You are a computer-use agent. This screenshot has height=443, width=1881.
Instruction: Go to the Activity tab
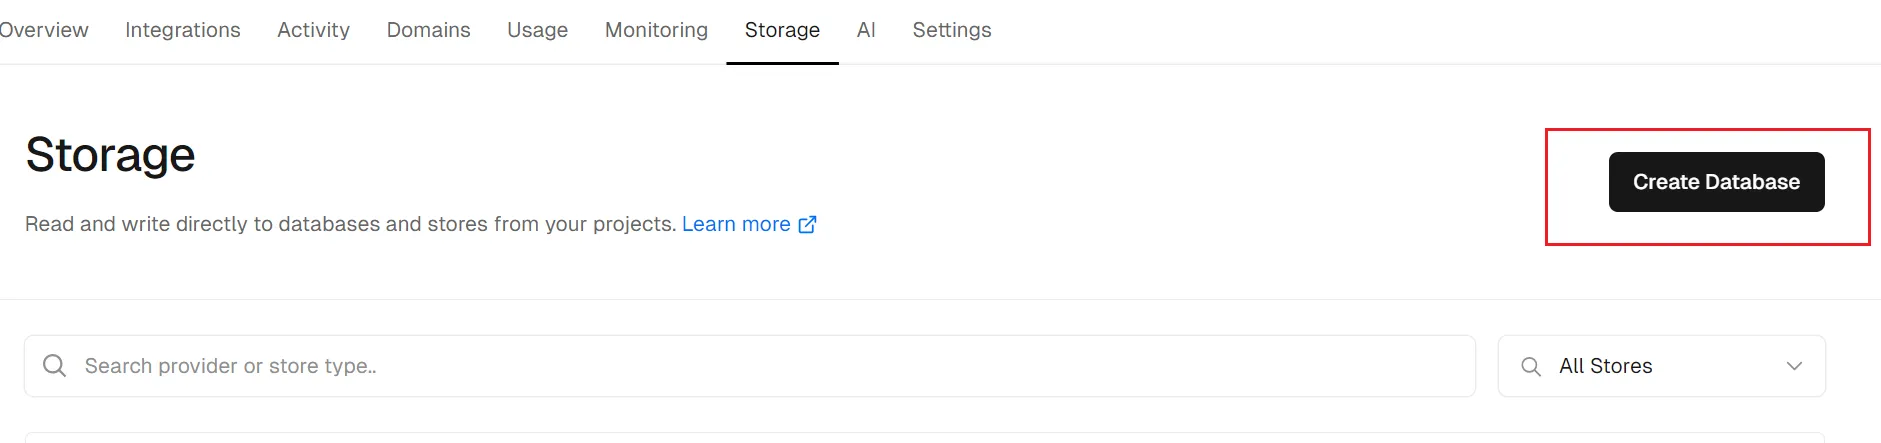tap(313, 30)
